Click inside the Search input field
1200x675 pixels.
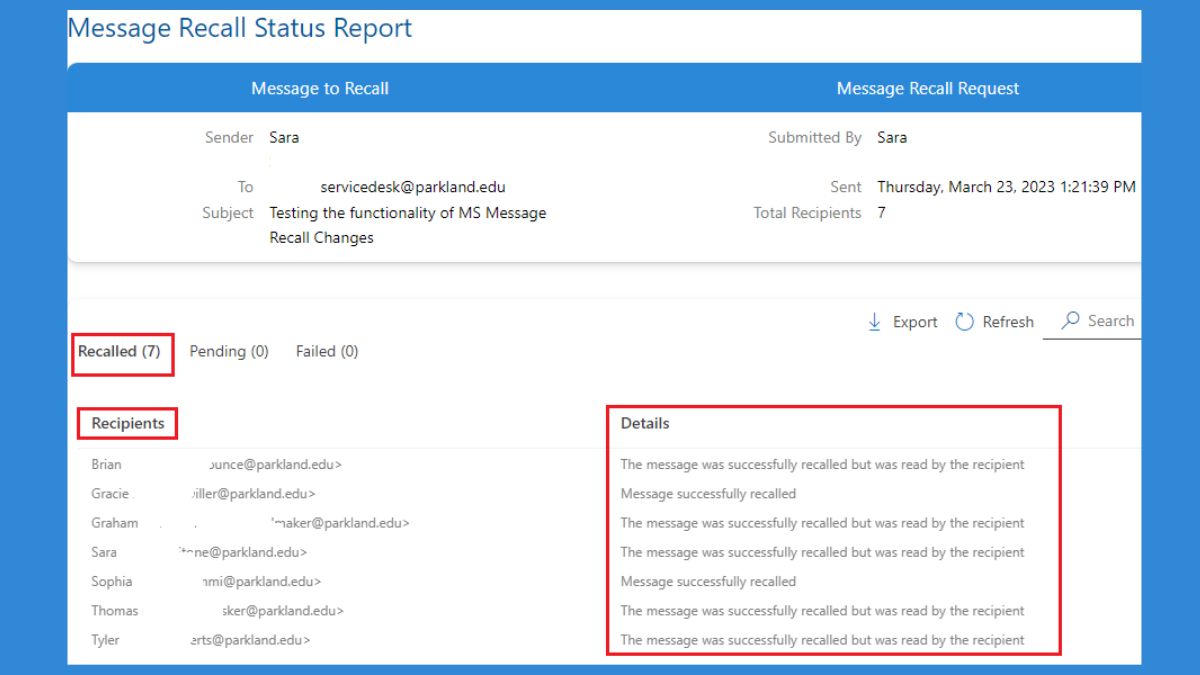1110,320
